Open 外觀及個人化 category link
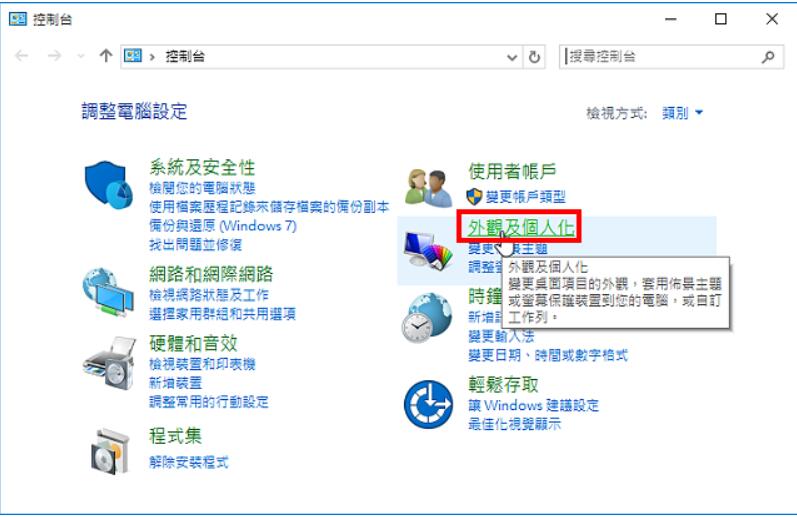Viewport: 797px width, 517px height. [520, 227]
